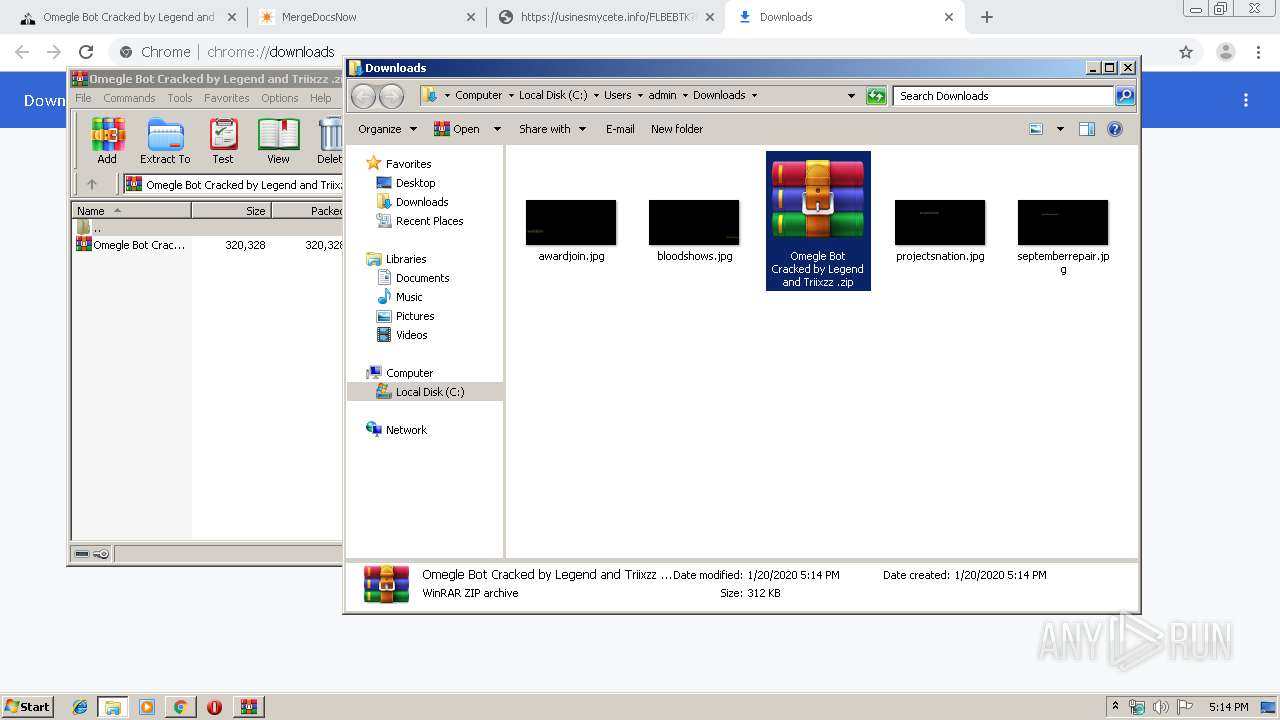Click the Search Downloads magnifier icon

(x=1125, y=96)
